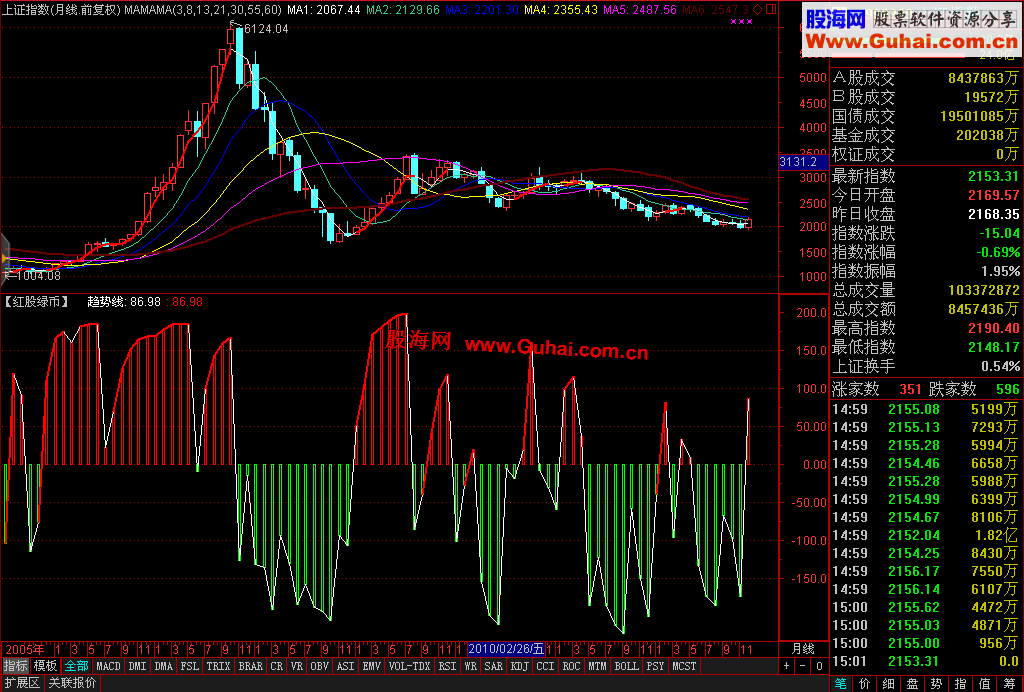The width and height of the screenshot is (1024, 692).
Task: Open the 关联报价 related quotes button
Action: [x=72, y=684]
